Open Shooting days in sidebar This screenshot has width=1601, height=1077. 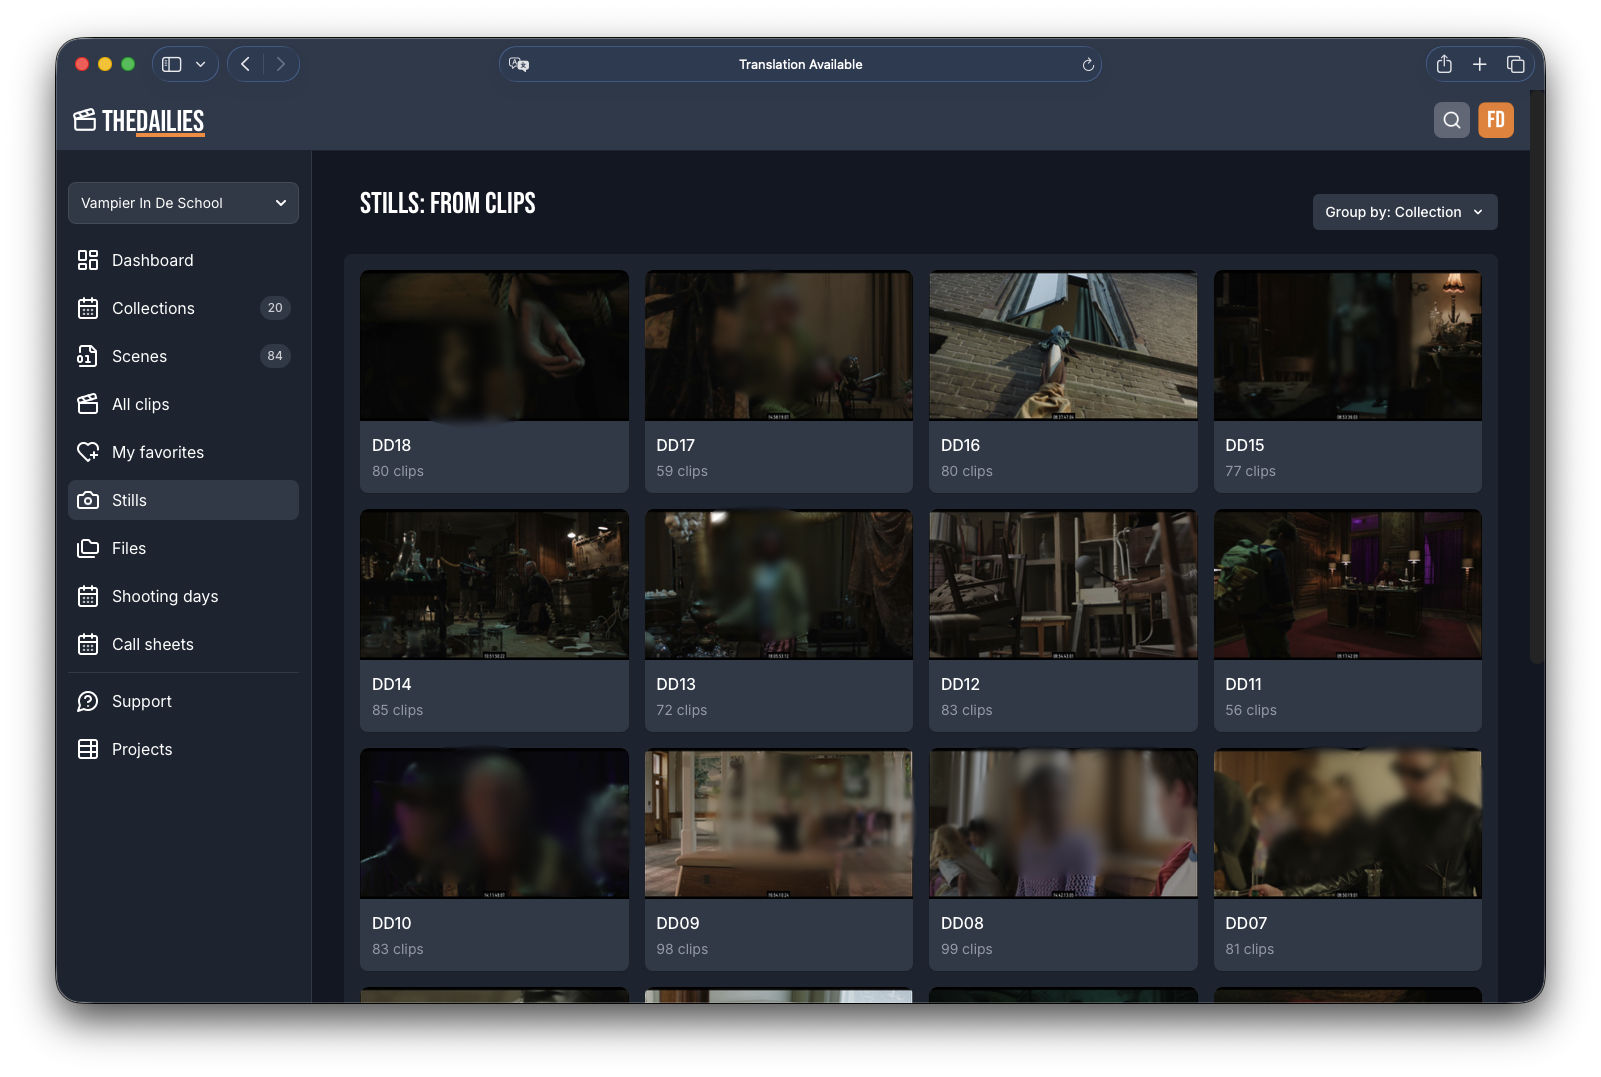point(183,596)
